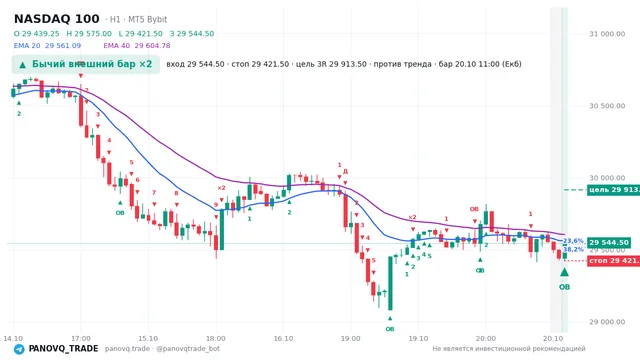Open the 'panovq.trade · @panovqtrade_bot' link text
This screenshot has height=360, width=640.
[162, 349]
